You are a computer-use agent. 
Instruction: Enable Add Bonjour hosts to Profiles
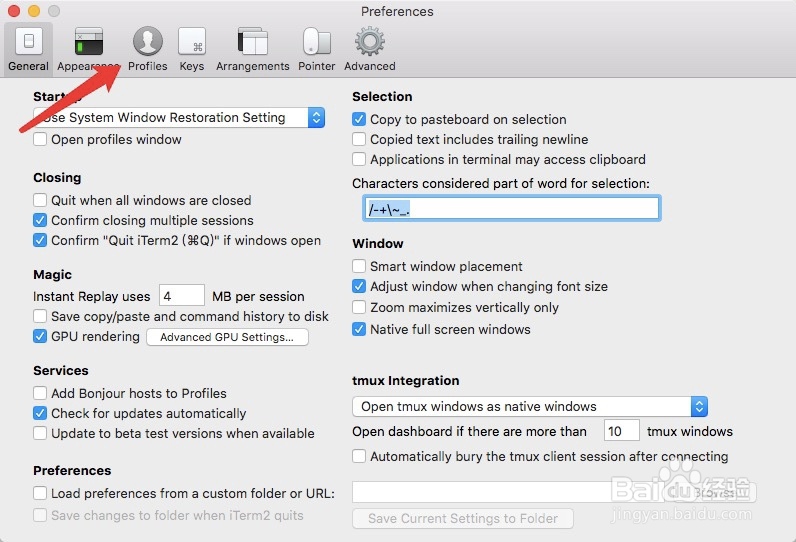point(40,393)
